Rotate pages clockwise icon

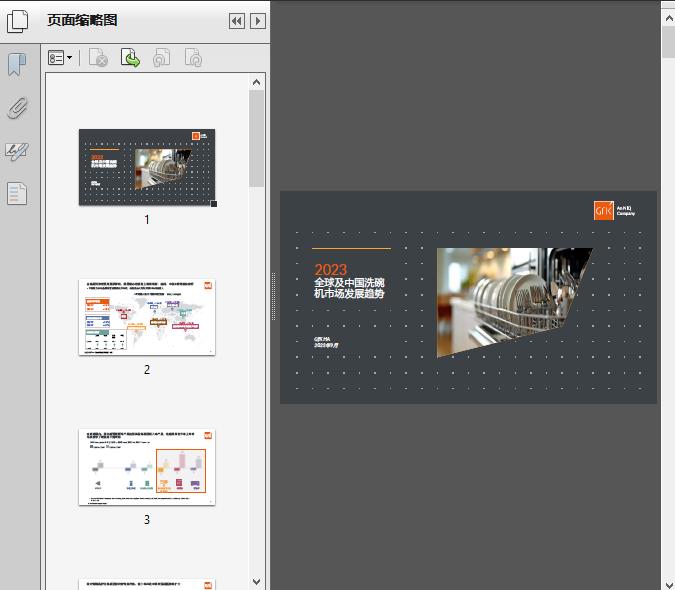pos(193,58)
